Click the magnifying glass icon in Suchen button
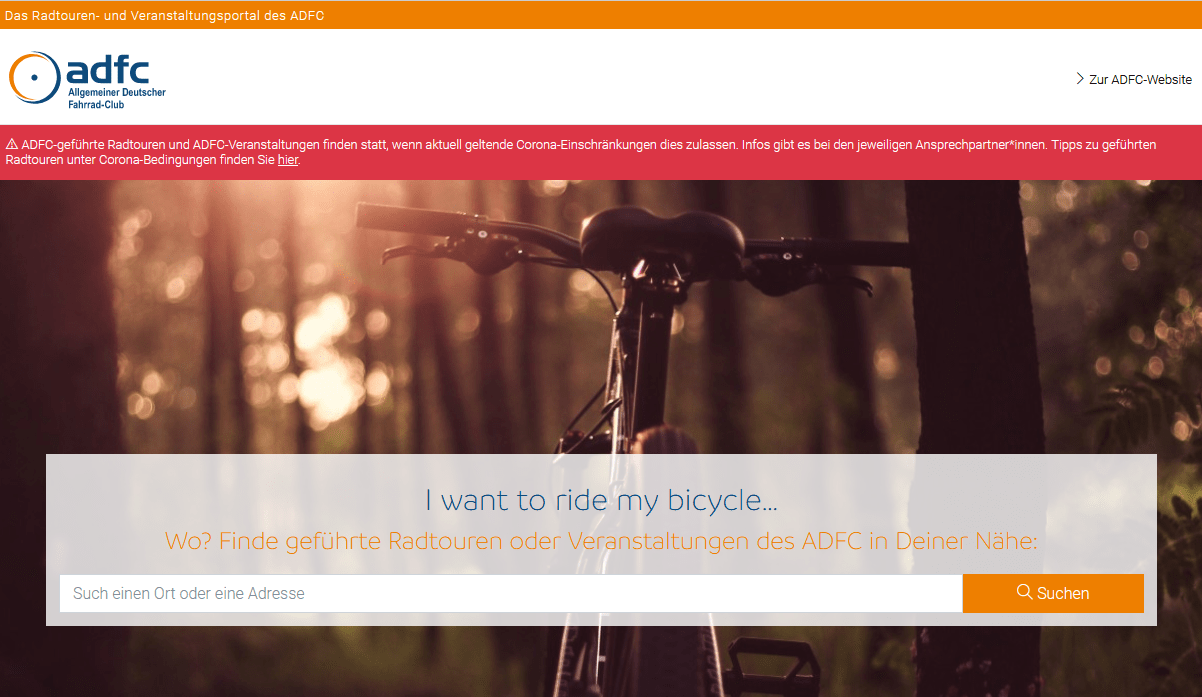 (x=1024, y=592)
